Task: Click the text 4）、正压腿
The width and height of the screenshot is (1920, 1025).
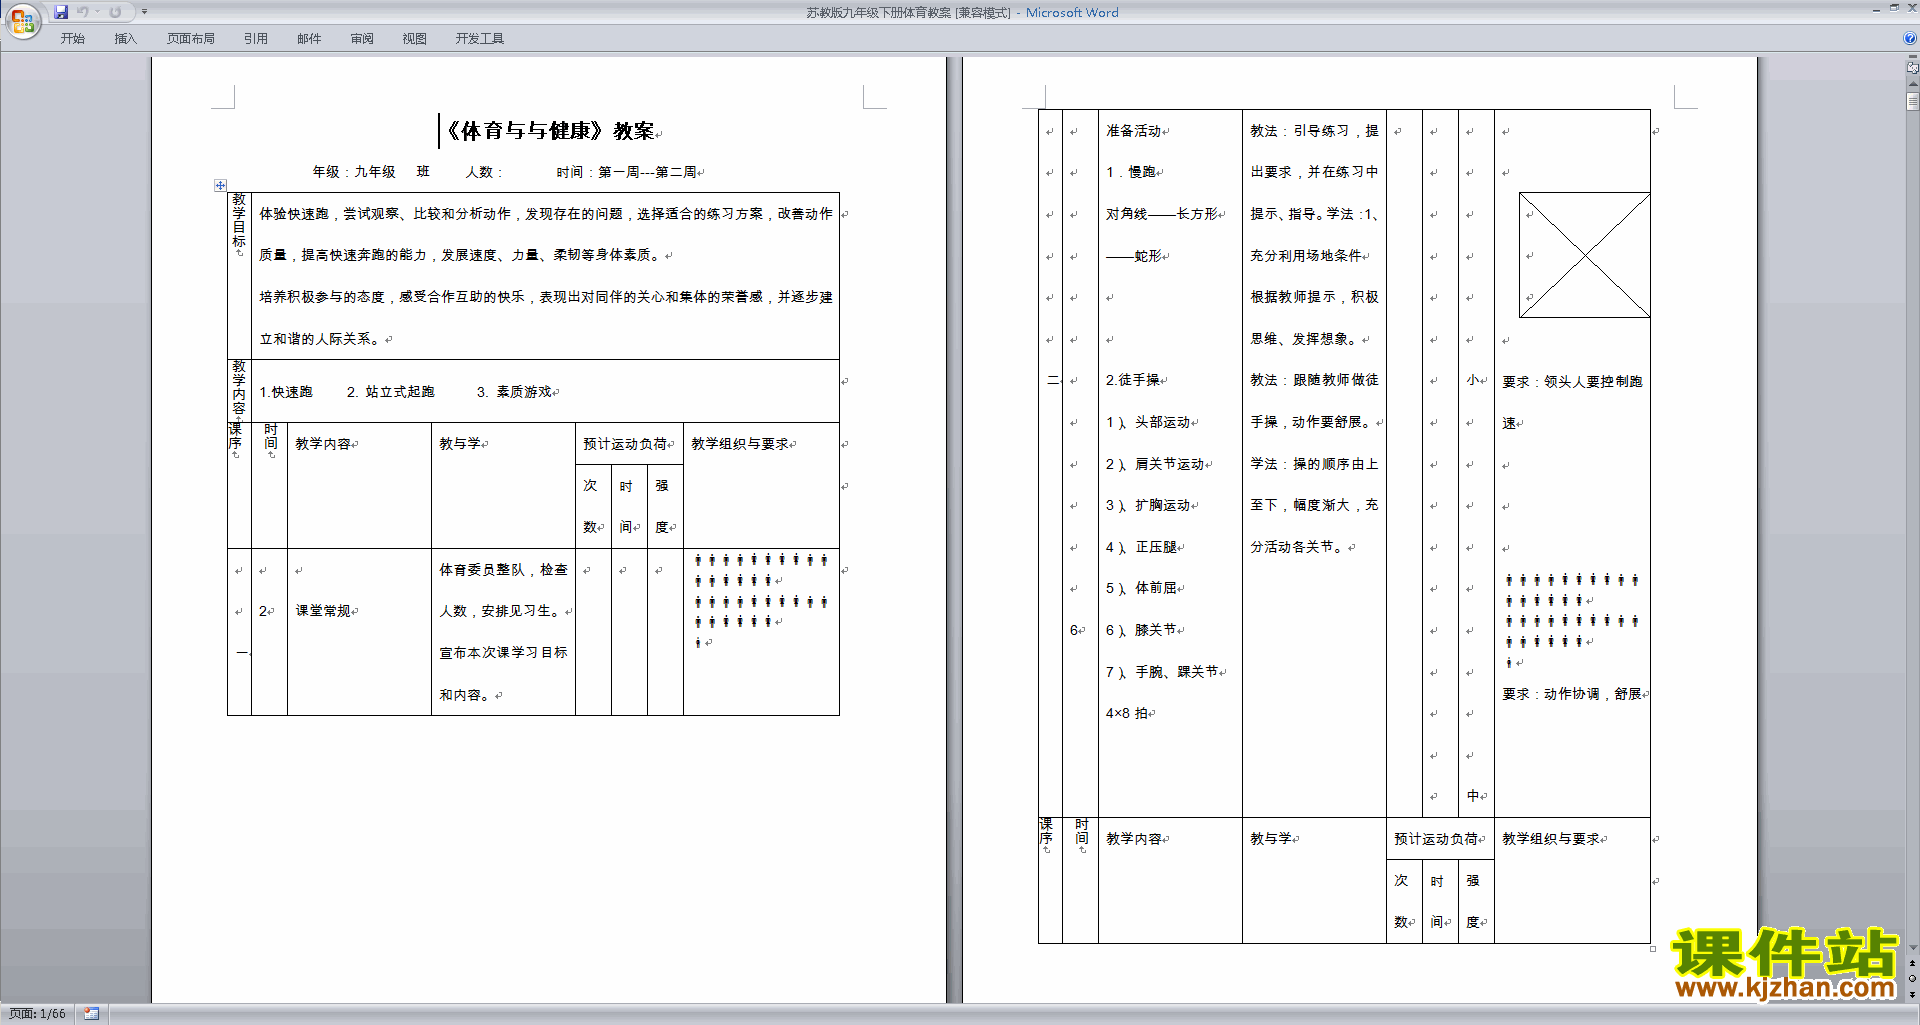Action: pos(1141,547)
